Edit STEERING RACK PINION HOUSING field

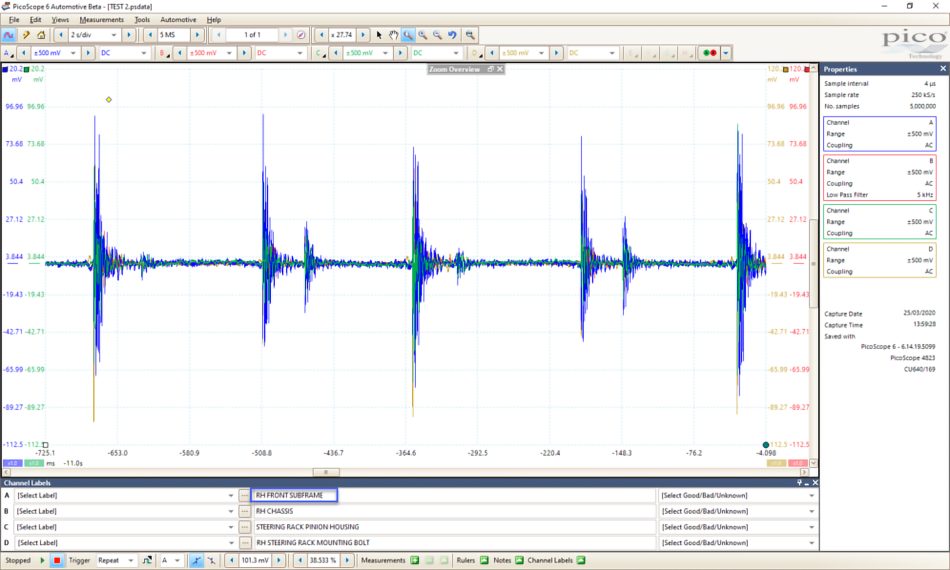click(x=453, y=527)
